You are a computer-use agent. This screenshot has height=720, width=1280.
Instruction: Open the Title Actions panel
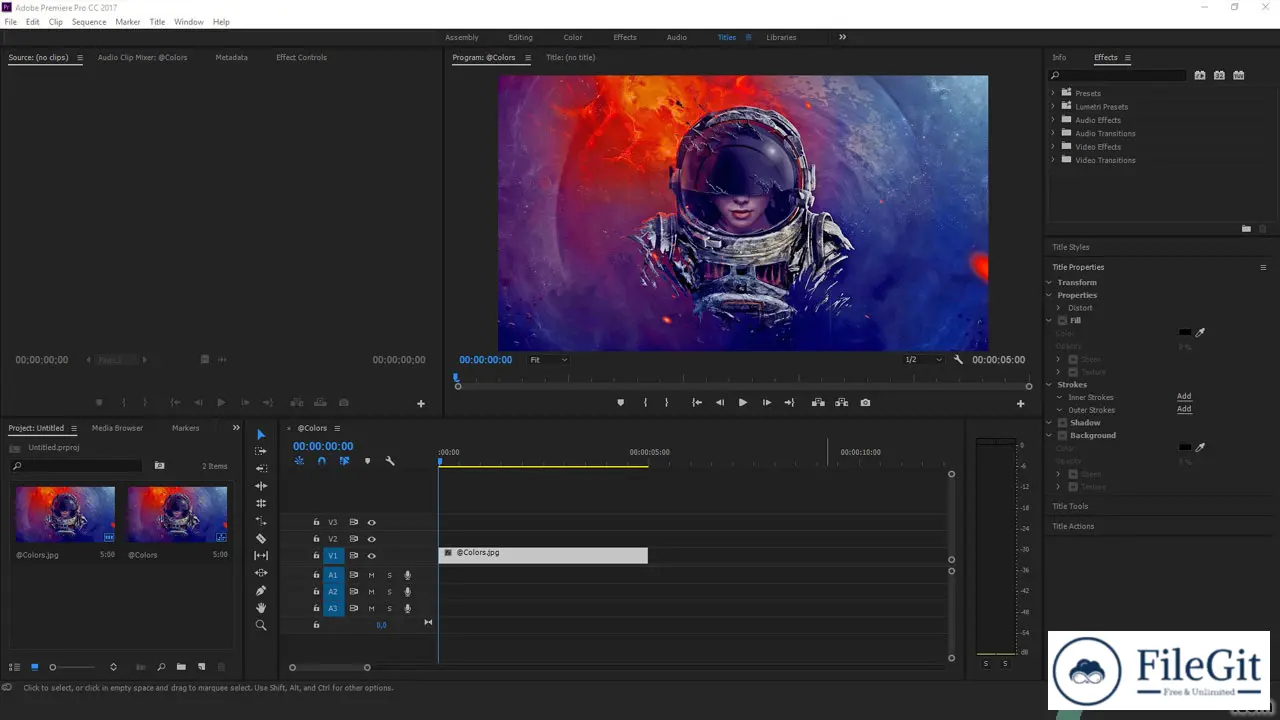click(x=1073, y=526)
